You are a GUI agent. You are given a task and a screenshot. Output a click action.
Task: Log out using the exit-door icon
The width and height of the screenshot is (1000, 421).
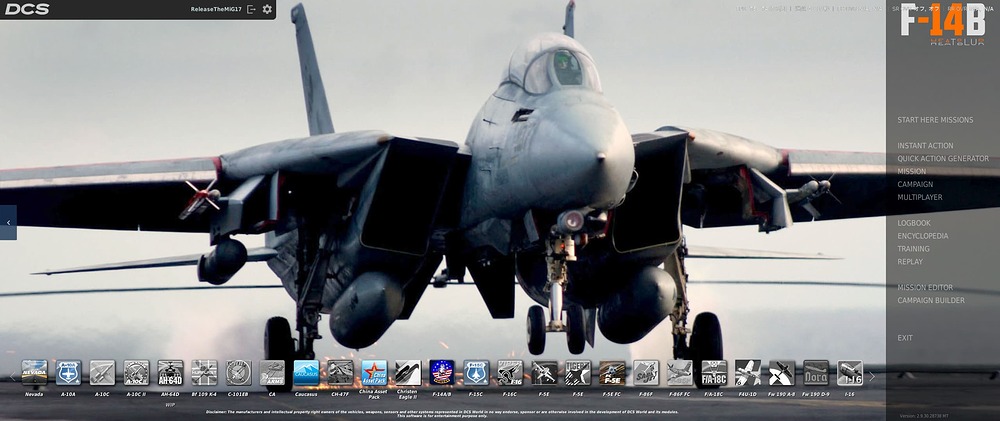tap(251, 9)
